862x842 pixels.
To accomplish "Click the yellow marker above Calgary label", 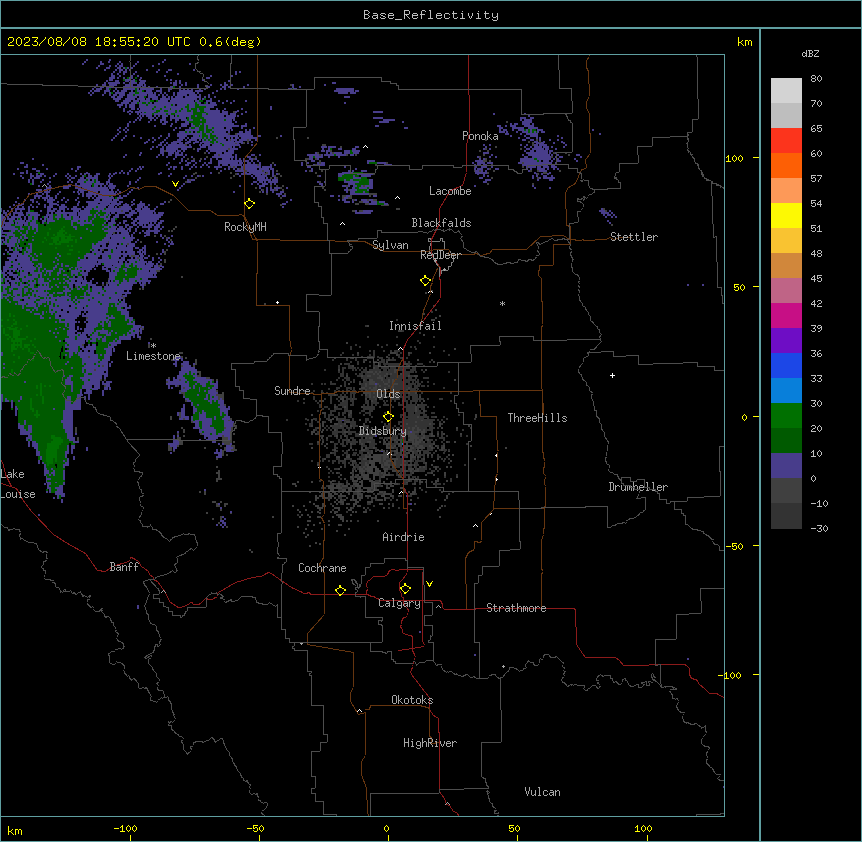I will pyautogui.click(x=405, y=589).
